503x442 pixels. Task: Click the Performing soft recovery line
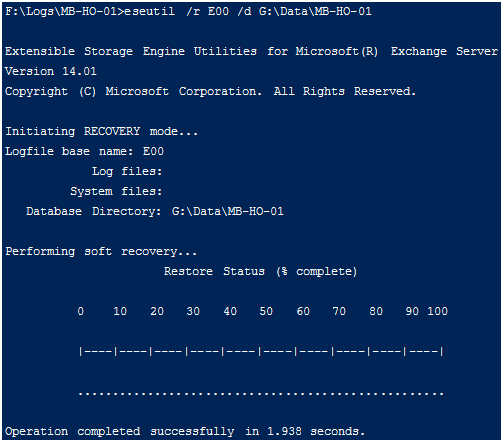click(101, 251)
